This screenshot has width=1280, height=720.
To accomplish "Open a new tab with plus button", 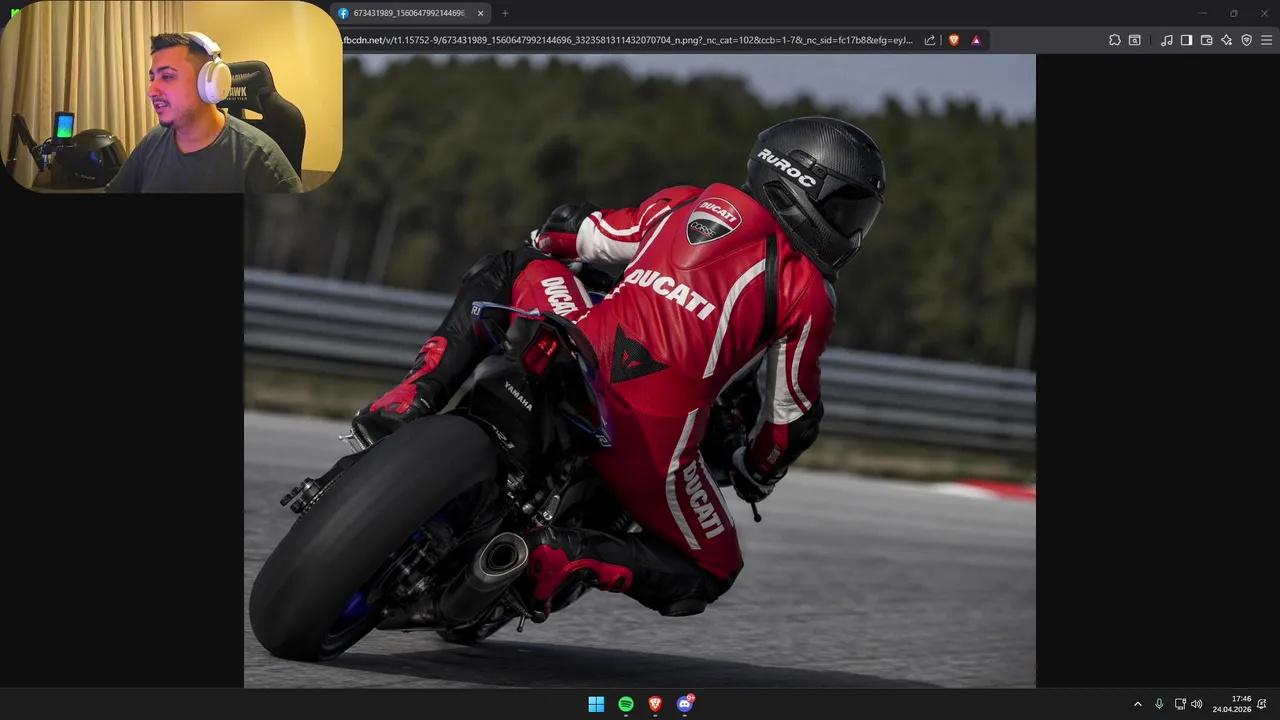I will 505,13.
